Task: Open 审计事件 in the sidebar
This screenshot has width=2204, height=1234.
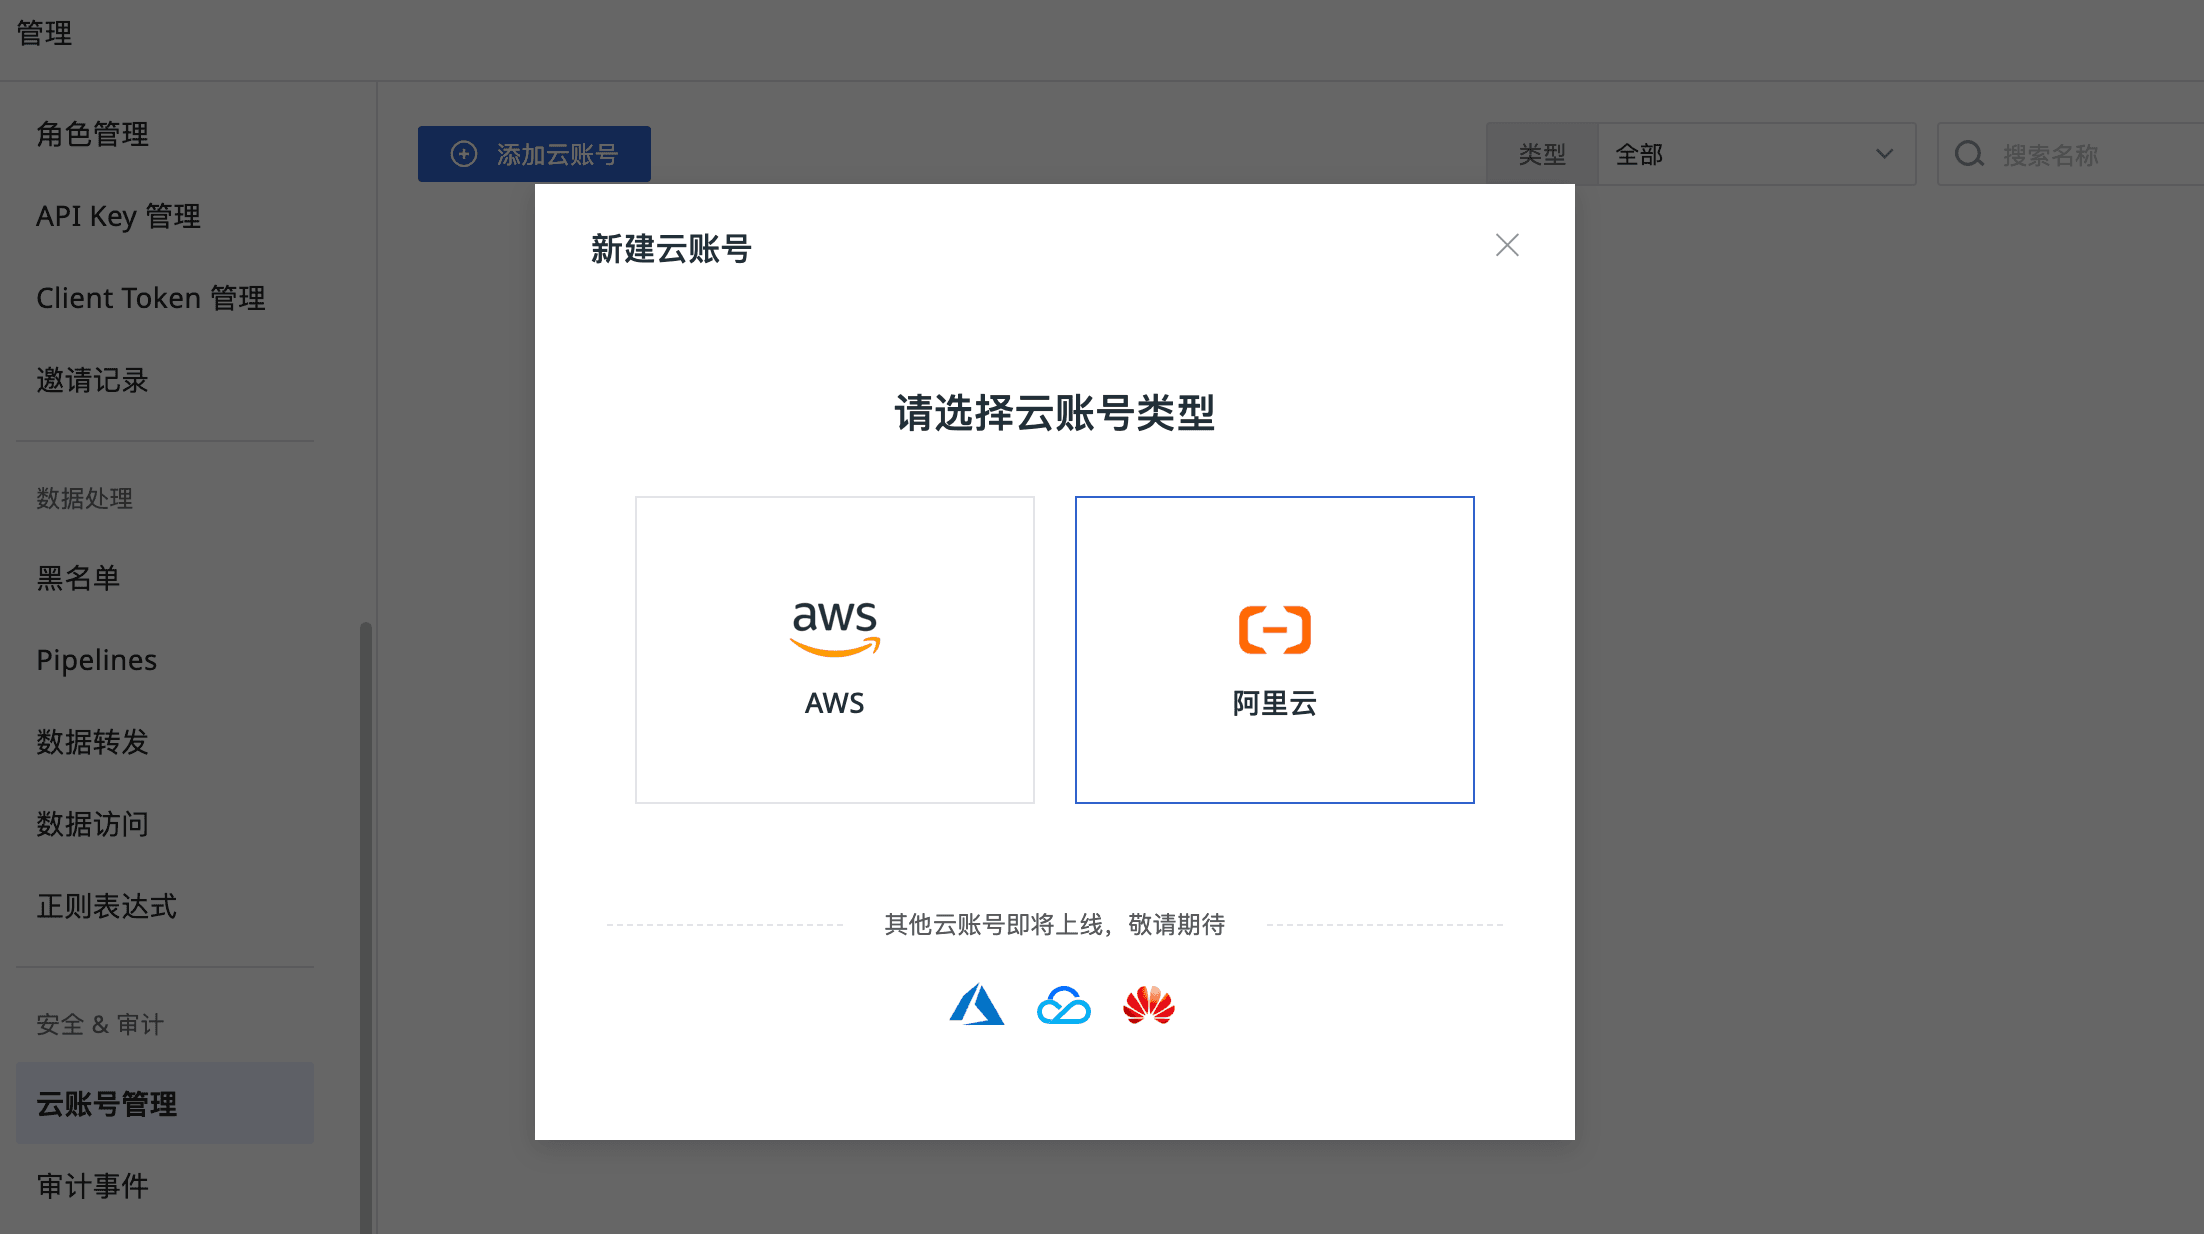Action: [93, 1186]
